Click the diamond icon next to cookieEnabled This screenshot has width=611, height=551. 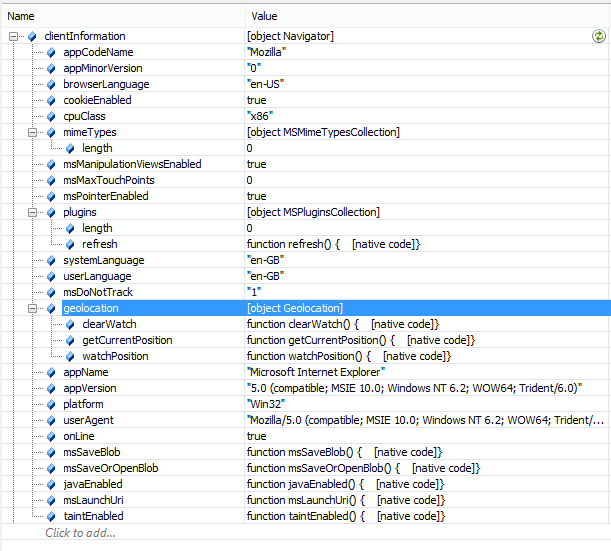[x=51, y=101]
